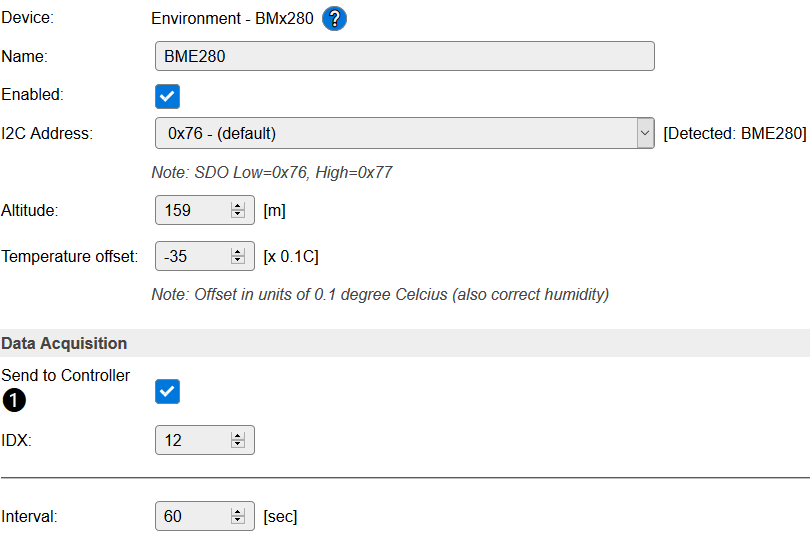
Task: Click the Detected: BME280 status text
Action: (735, 133)
